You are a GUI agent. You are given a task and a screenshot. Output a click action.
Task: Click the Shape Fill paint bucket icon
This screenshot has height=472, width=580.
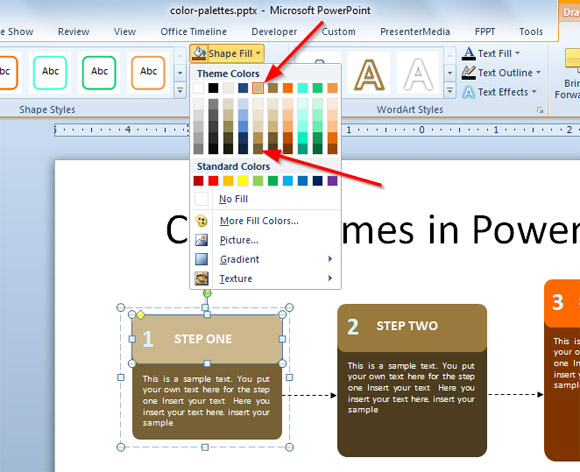click(200, 53)
